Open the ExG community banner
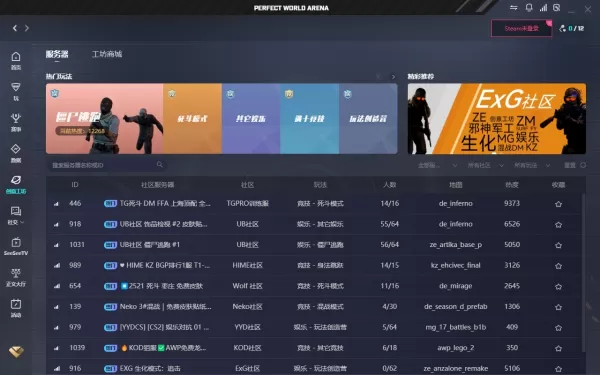 pos(497,119)
